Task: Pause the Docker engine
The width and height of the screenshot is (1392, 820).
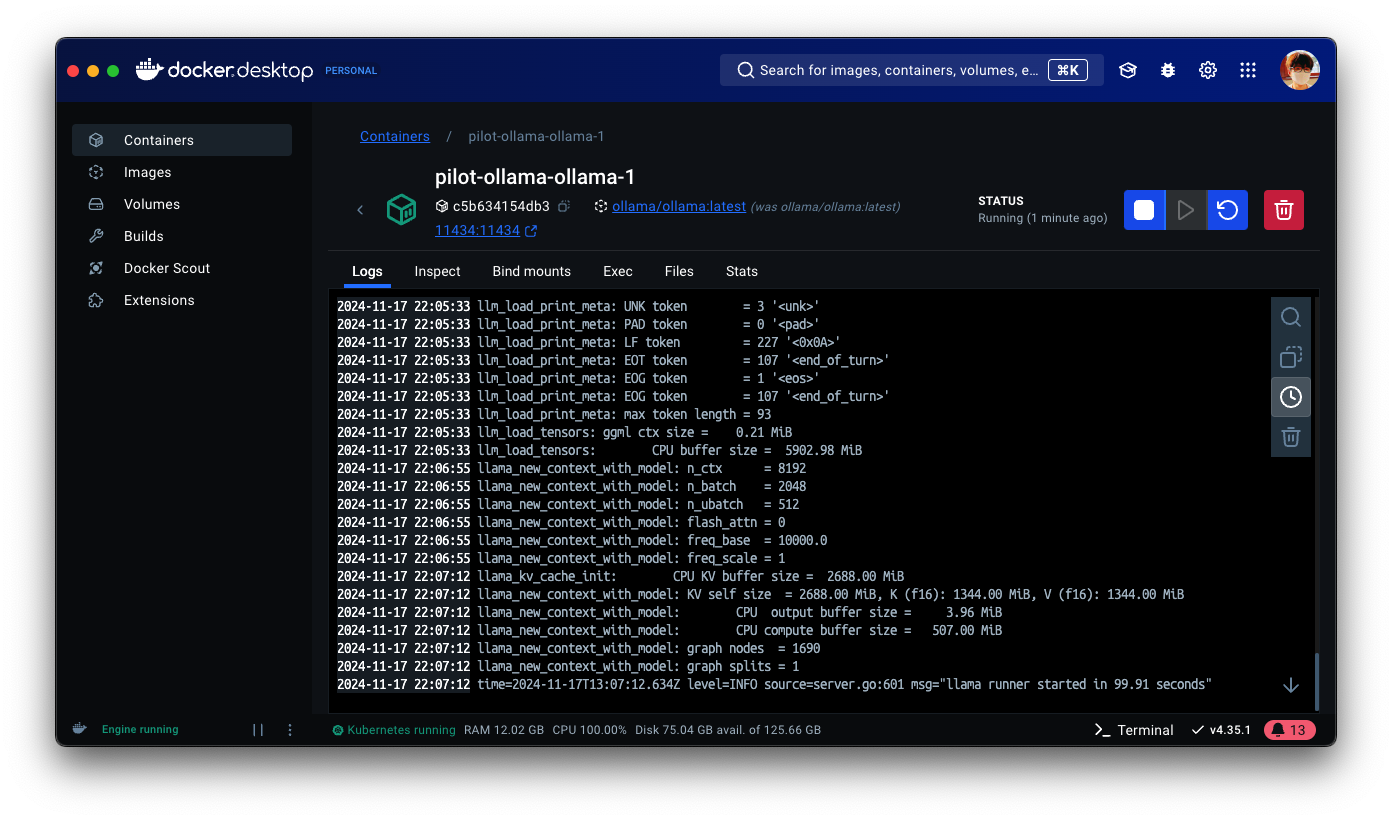Action: tap(258, 730)
